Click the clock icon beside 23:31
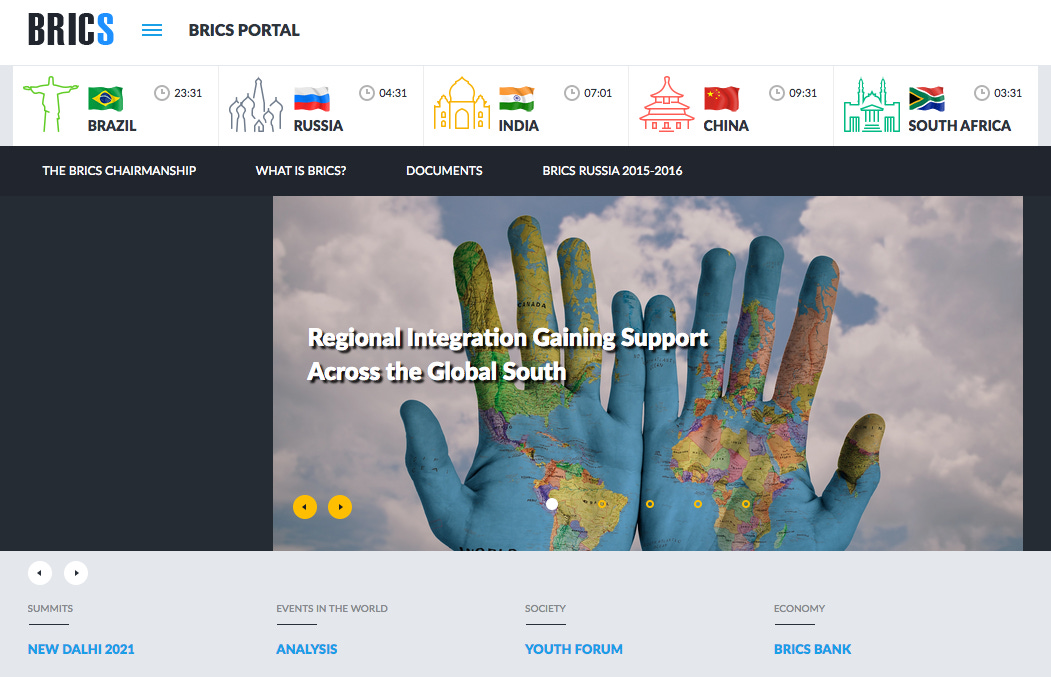Image resolution: width=1051 pixels, height=677 pixels. point(162,93)
